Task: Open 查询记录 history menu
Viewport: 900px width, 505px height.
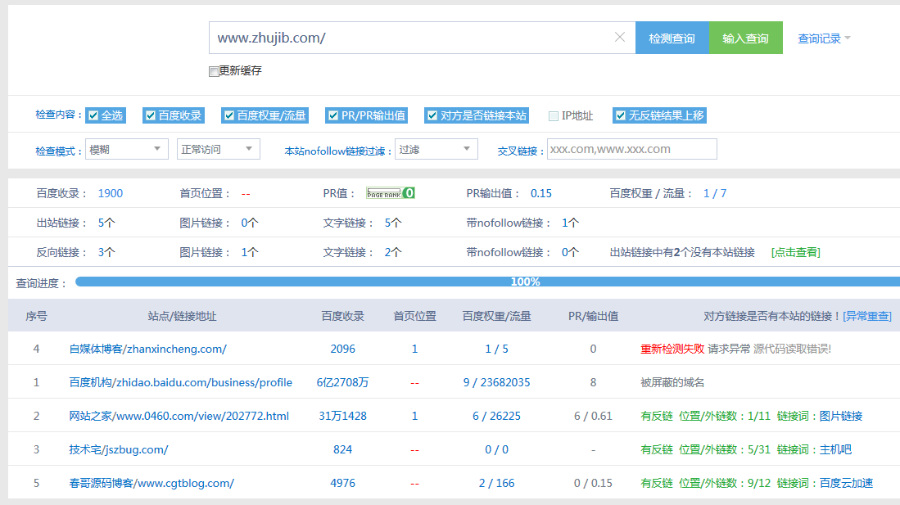Action: pos(824,39)
